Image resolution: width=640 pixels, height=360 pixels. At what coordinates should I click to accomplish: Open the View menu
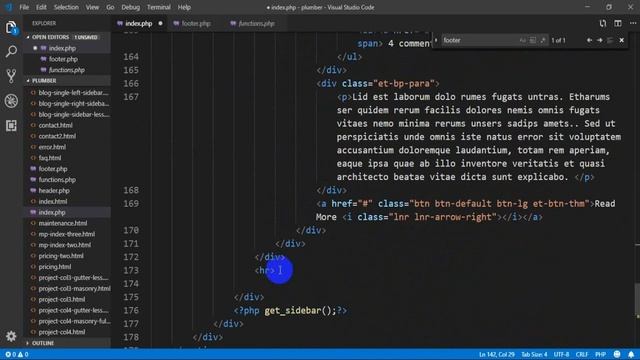coord(92,7)
